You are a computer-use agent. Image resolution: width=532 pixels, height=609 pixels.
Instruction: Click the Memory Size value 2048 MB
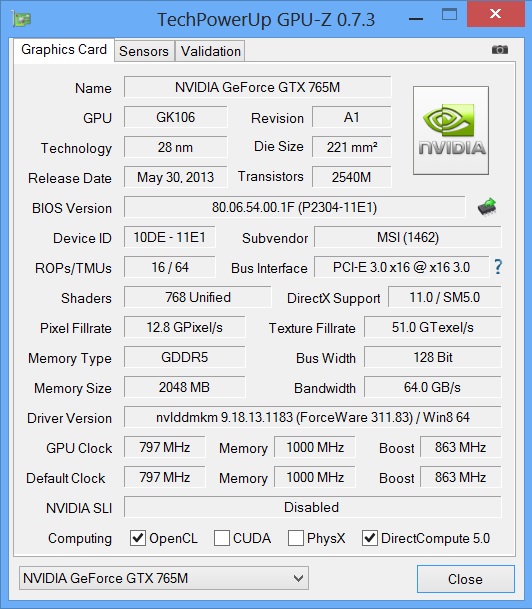tap(184, 387)
